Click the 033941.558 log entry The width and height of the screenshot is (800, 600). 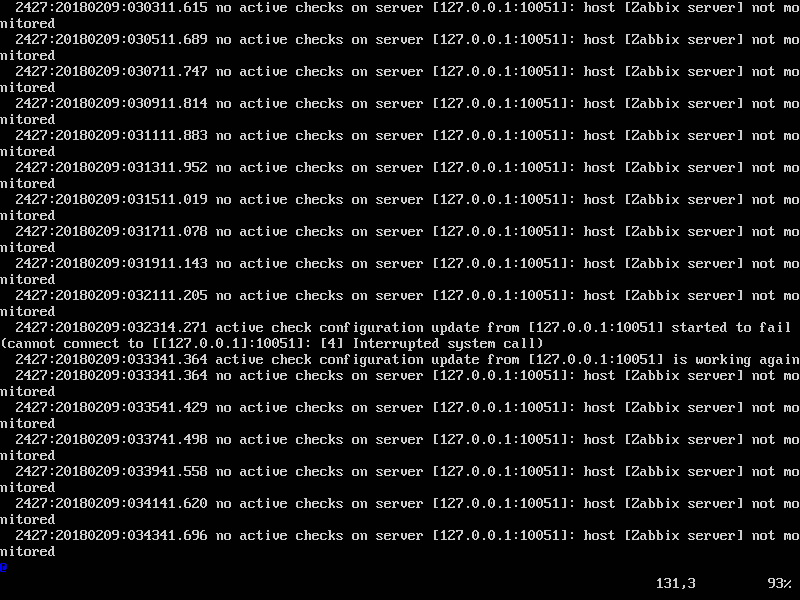click(x=400, y=480)
